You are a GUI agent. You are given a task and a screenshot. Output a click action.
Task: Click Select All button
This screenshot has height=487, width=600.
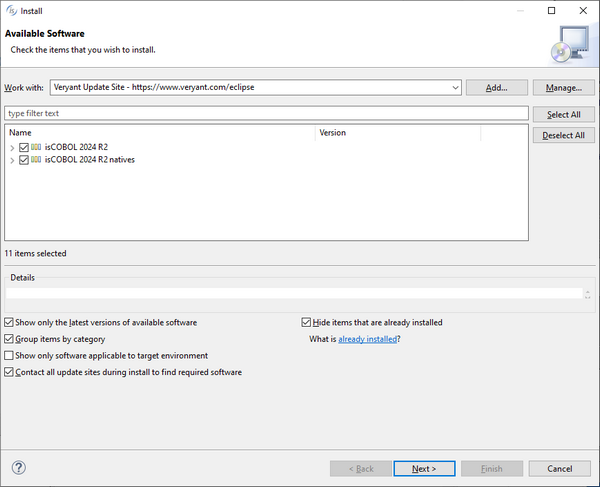(x=564, y=114)
